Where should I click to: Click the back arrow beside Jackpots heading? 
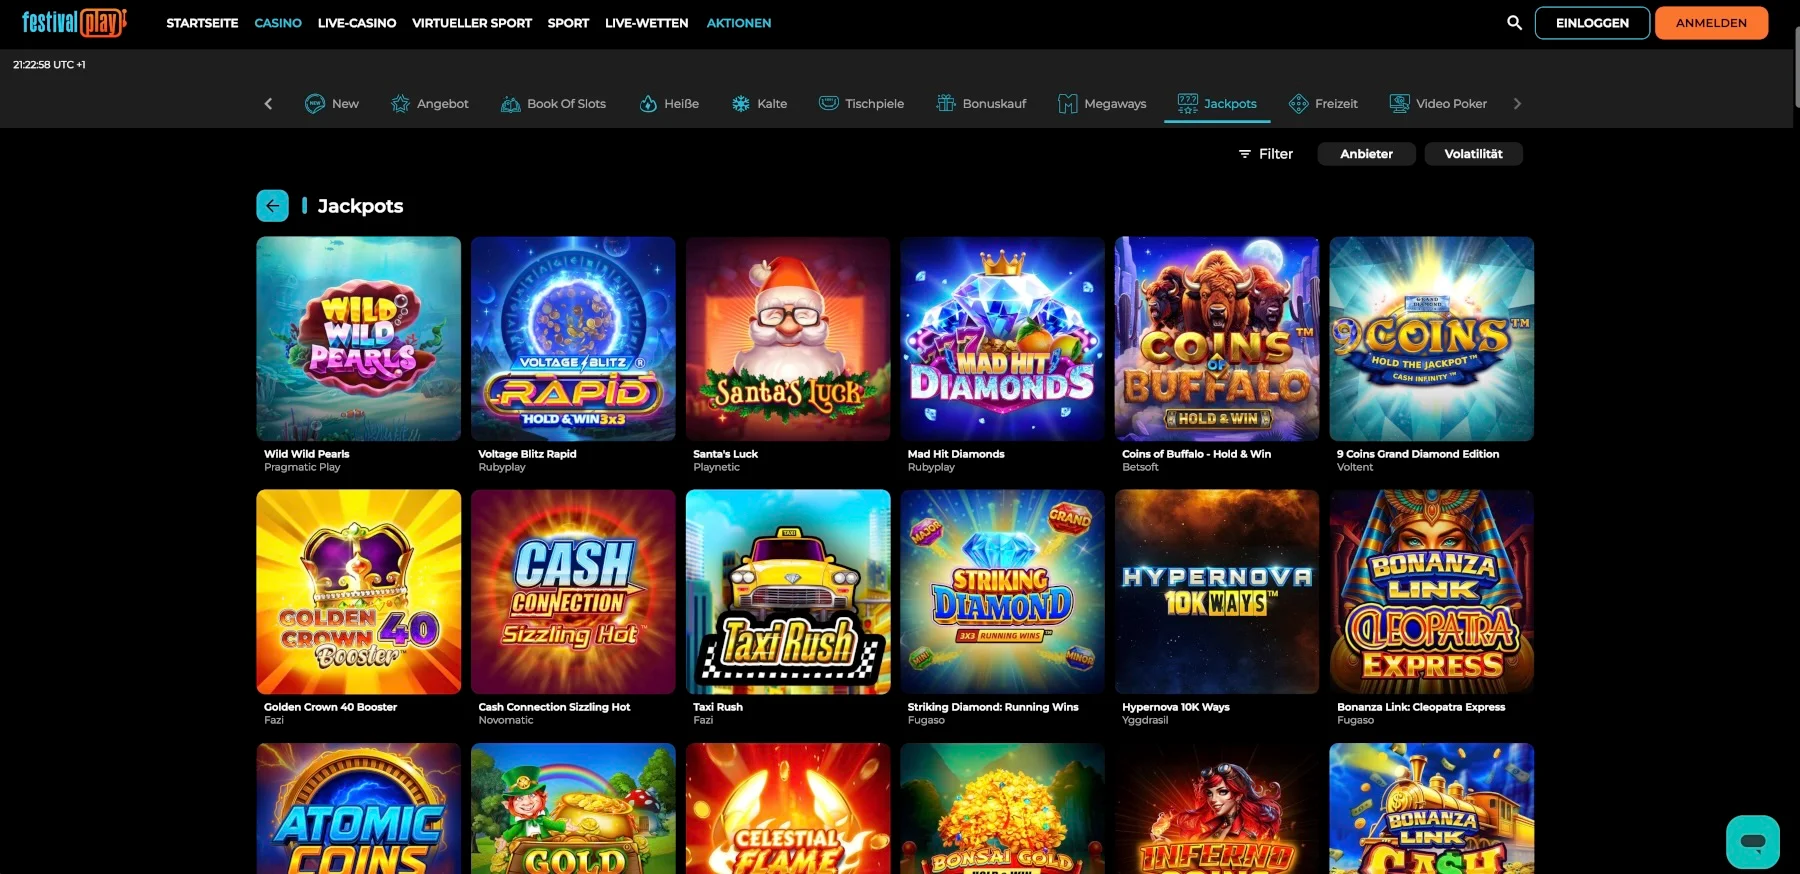(x=272, y=205)
